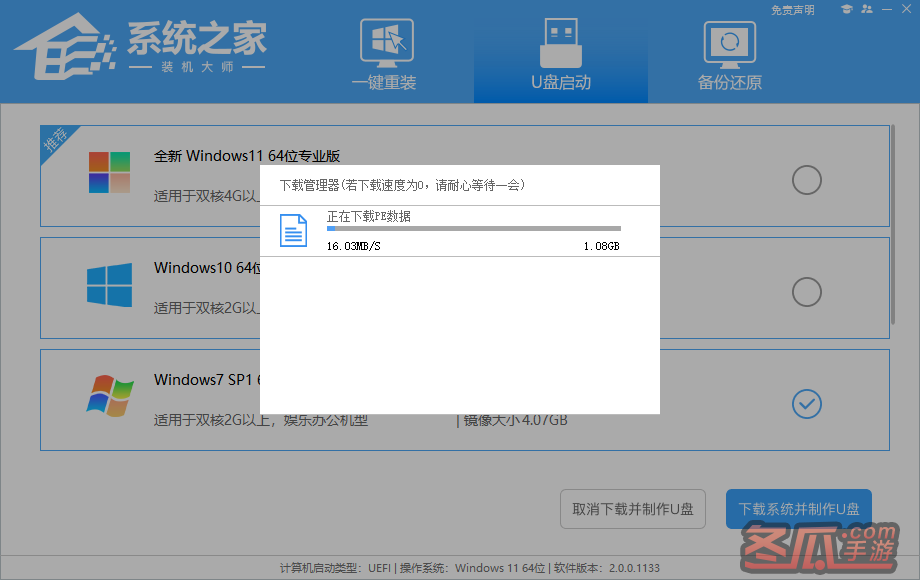Click the Windows 10 logo icon
Image resolution: width=920 pixels, height=580 pixels.
tap(109, 285)
